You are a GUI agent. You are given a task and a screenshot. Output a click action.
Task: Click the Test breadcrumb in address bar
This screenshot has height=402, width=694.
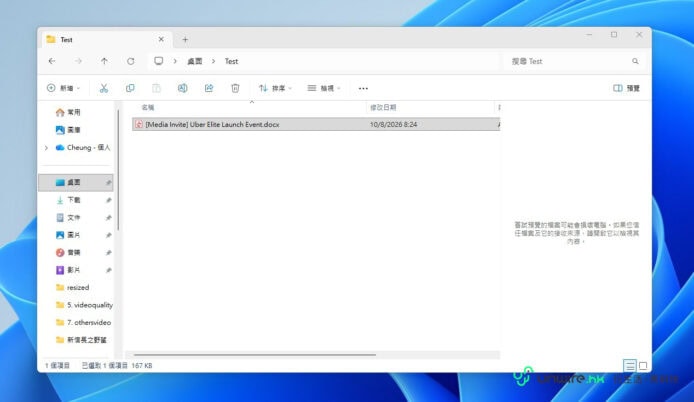(231, 61)
